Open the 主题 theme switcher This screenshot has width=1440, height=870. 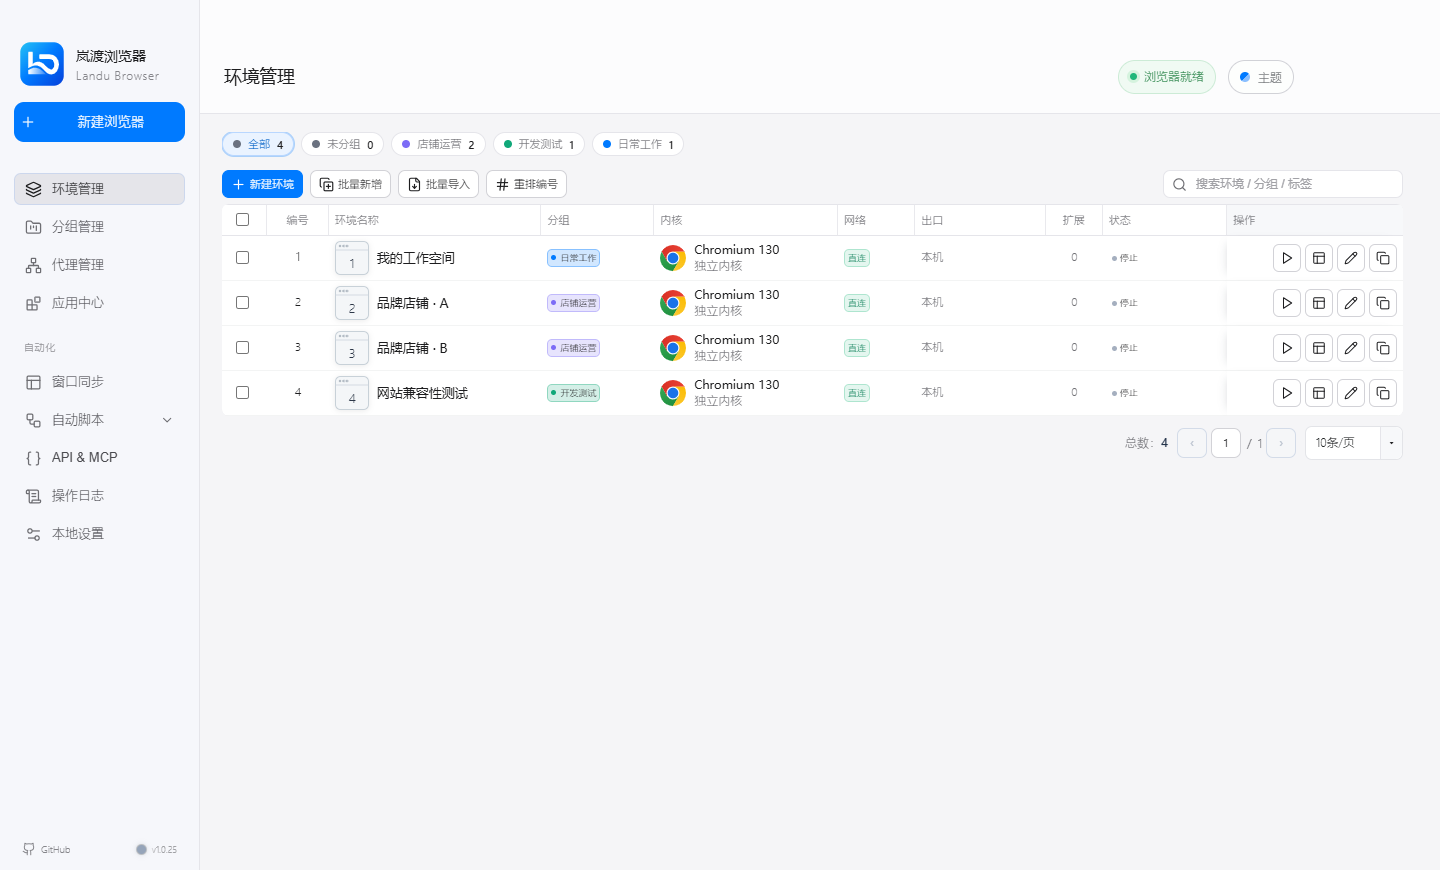(1261, 77)
